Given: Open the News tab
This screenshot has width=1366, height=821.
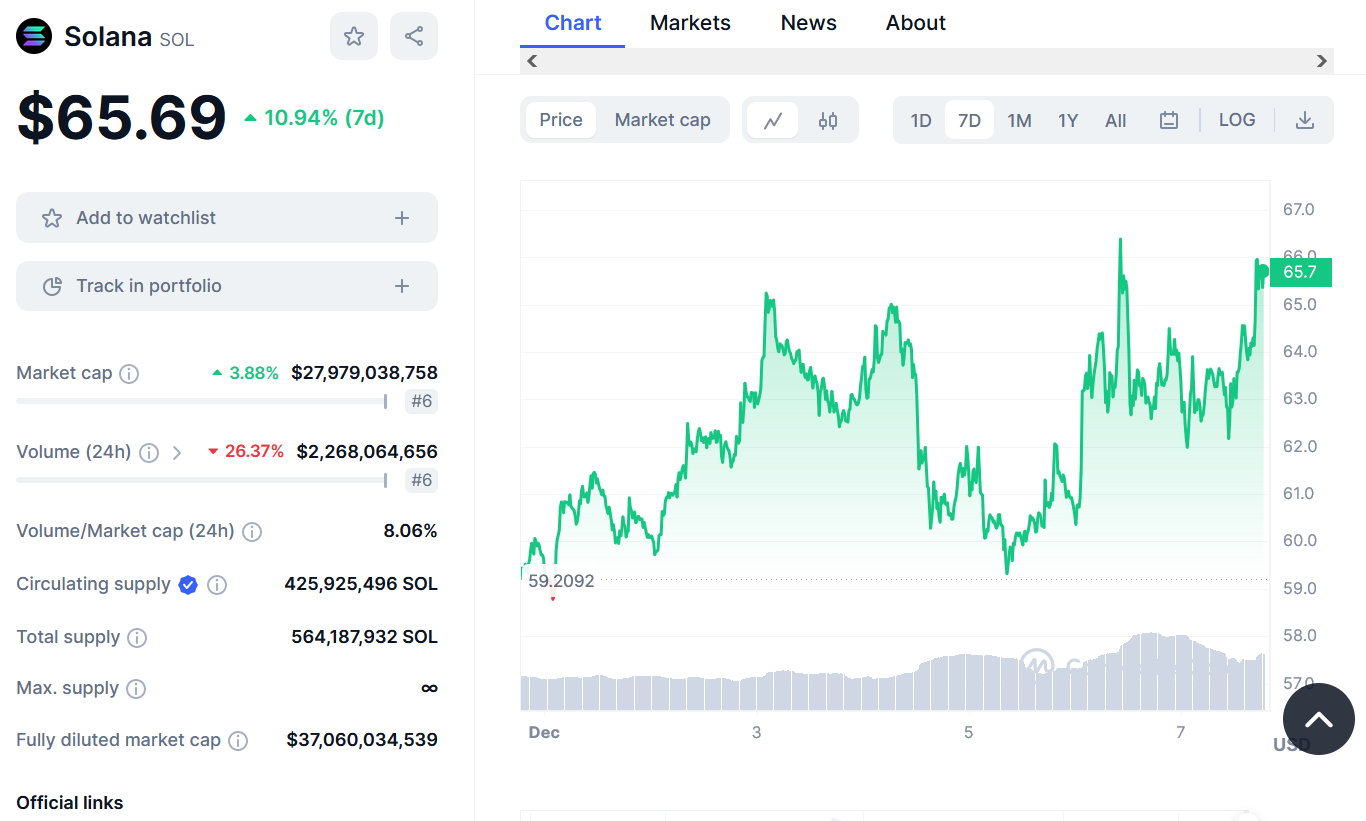Looking at the screenshot, I should point(809,23).
